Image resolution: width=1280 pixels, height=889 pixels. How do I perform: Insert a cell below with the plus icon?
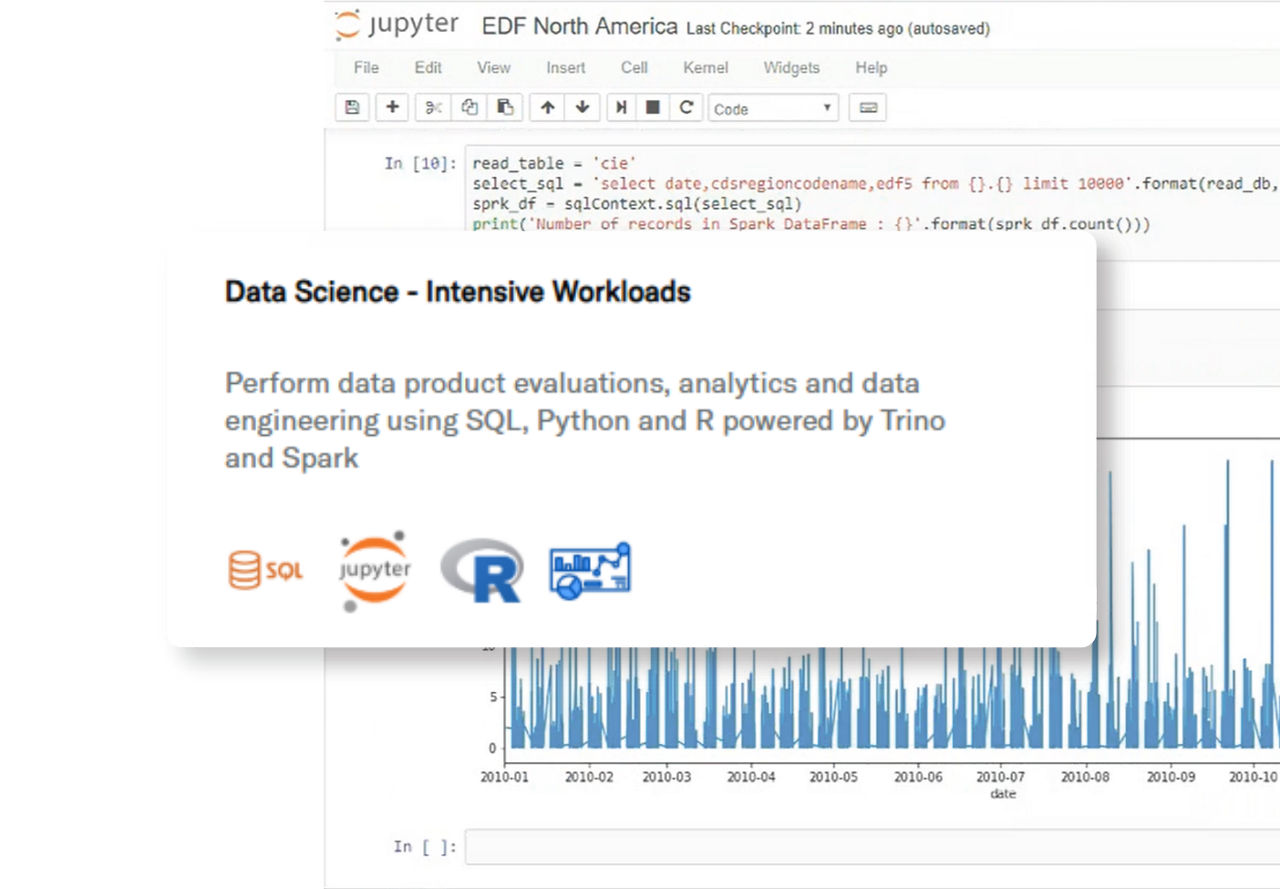(x=392, y=108)
